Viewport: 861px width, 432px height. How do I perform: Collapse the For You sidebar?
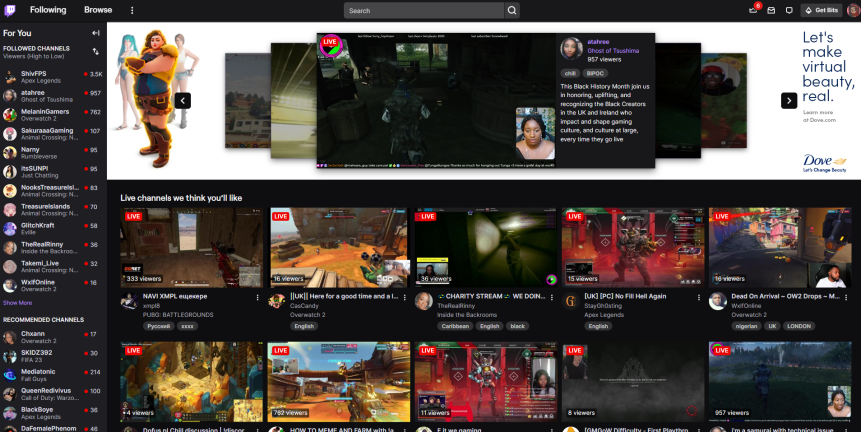[96, 33]
